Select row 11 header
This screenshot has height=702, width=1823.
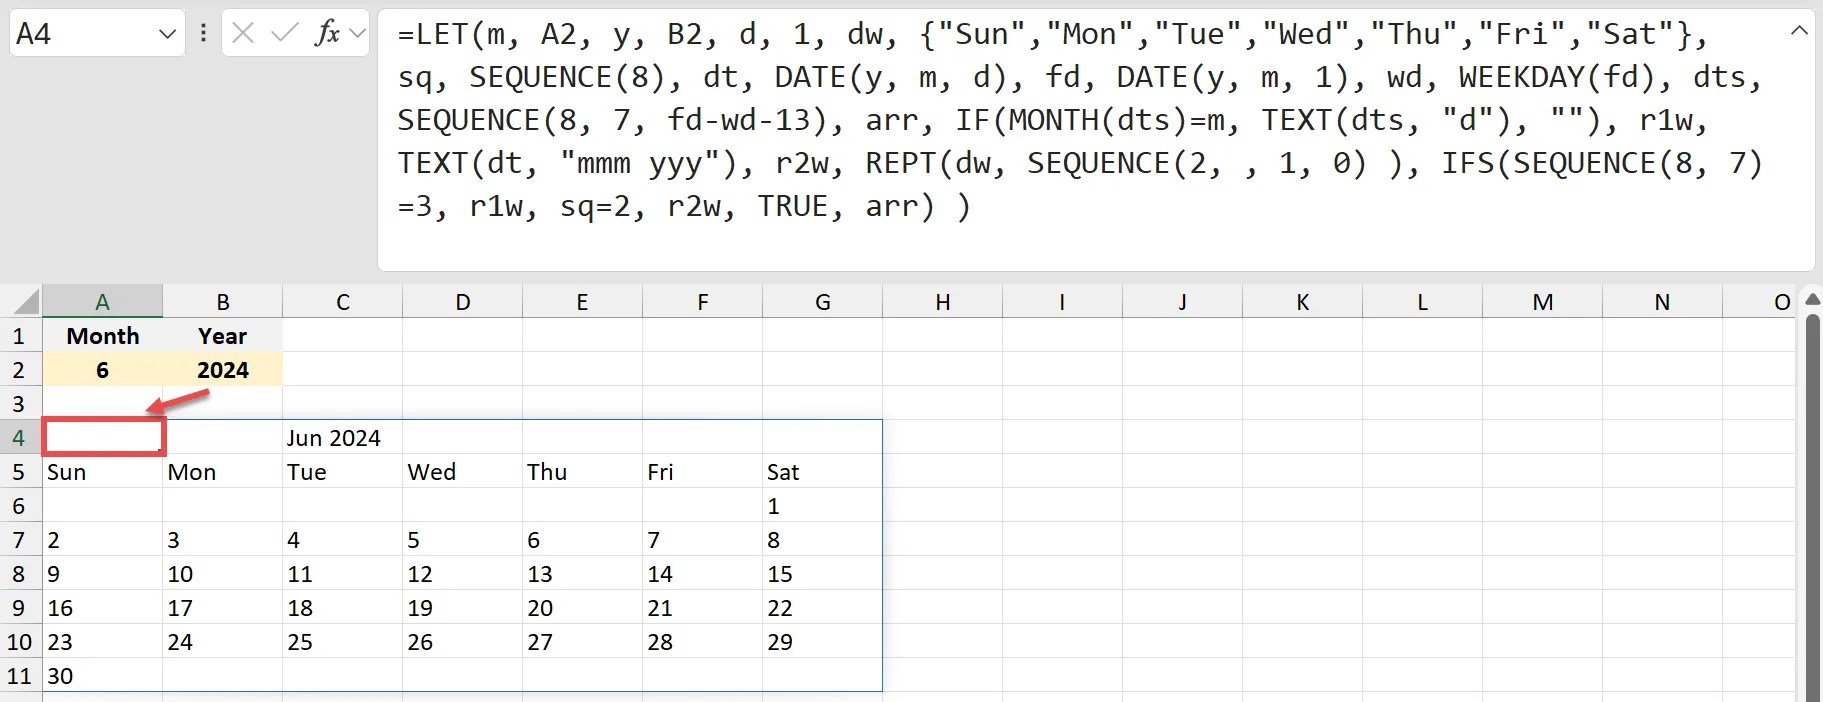tap(20, 676)
